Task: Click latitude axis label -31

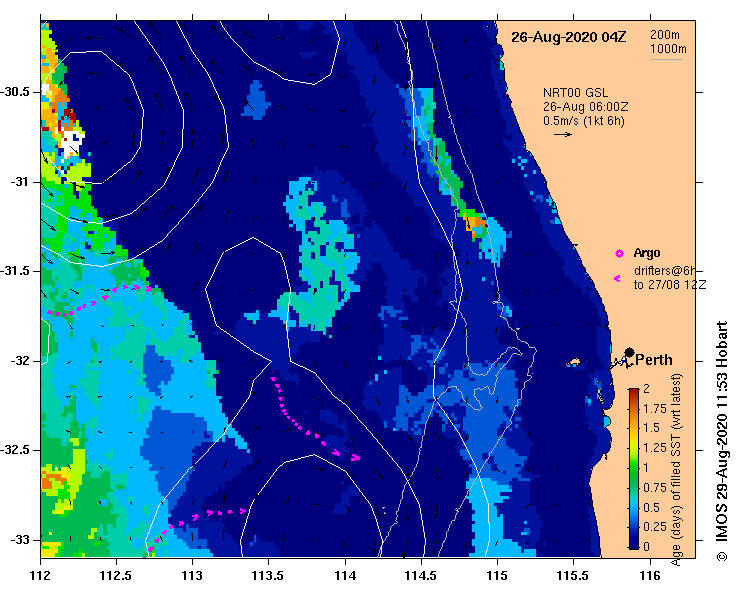Action: [19, 181]
